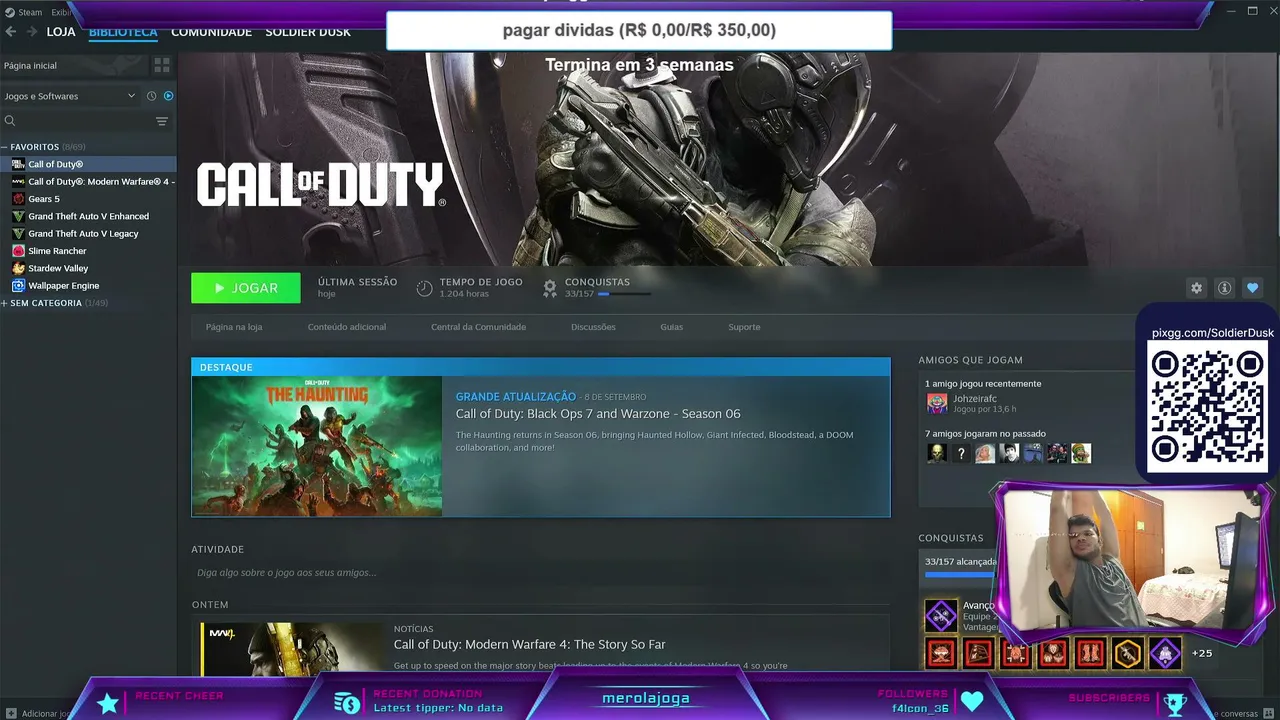This screenshot has height=720, width=1280.
Task: Open the LOJA store tab
Action: 61,32
